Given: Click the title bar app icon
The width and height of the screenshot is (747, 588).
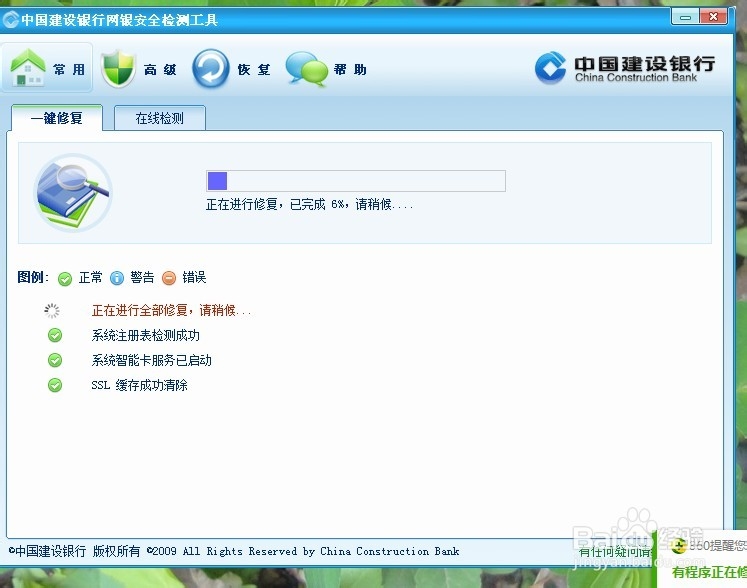Looking at the screenshot, I should [10, 20].
